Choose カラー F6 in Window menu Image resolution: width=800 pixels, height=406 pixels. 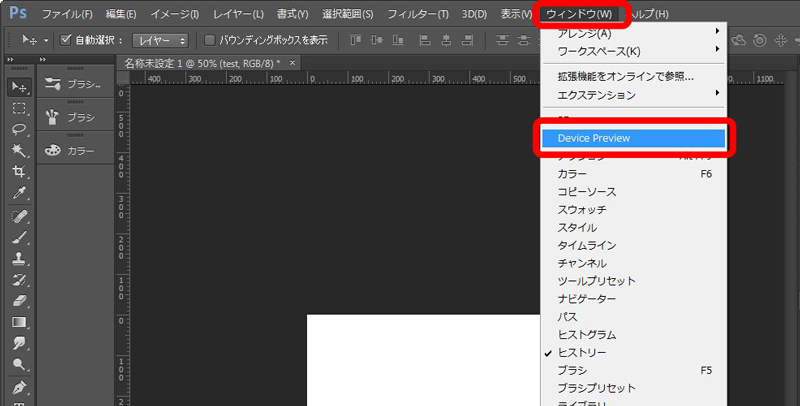pos(633,174)
